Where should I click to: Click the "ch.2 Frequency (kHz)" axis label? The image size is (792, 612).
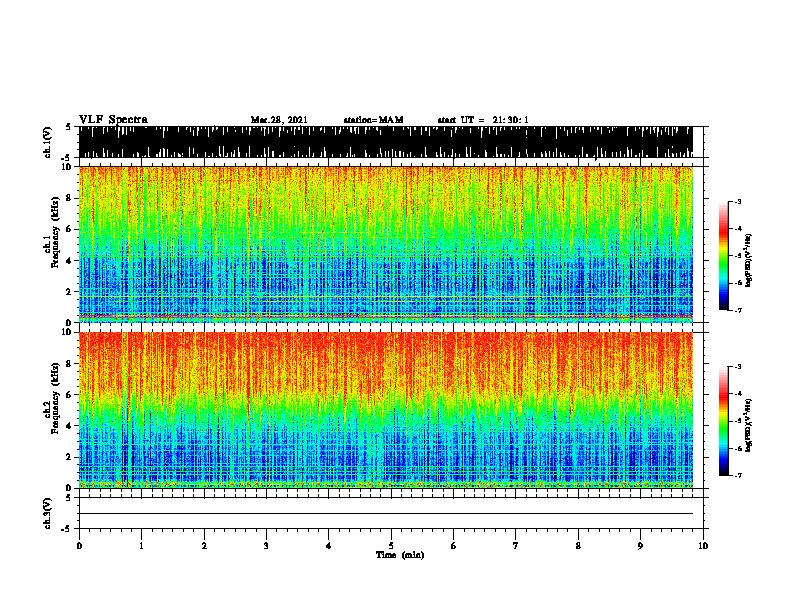[54, 398]
